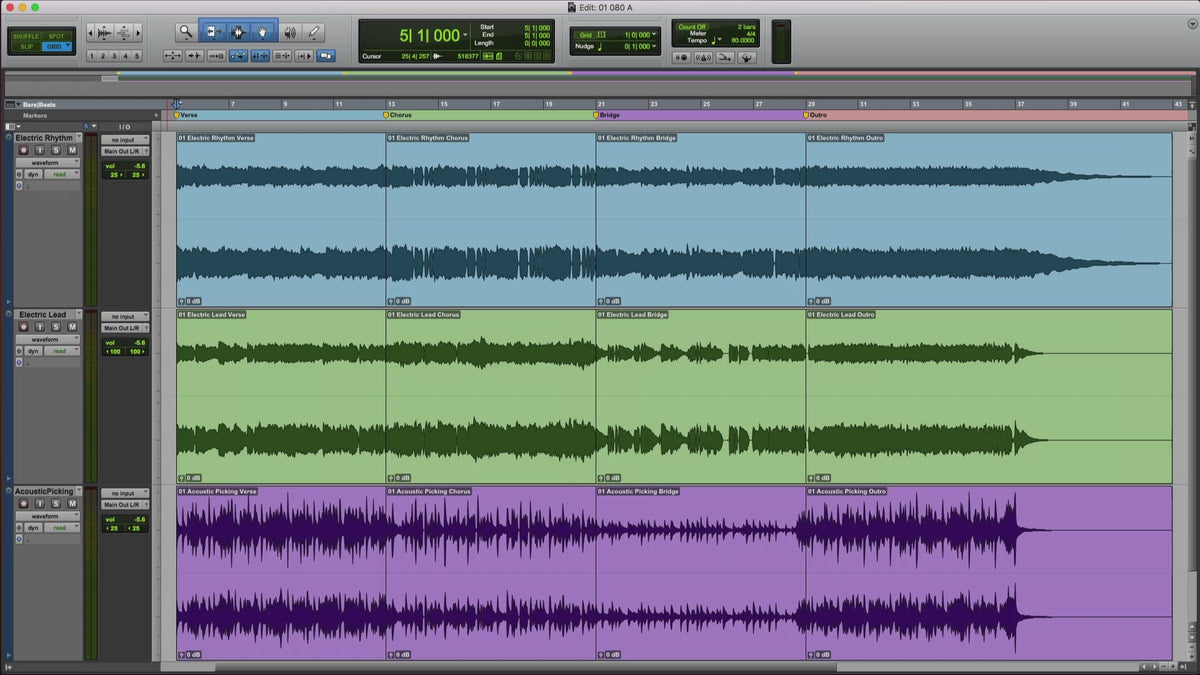The image size is (1200, 675).
Task: Select the Pencil tool
Action: (314, 32)
